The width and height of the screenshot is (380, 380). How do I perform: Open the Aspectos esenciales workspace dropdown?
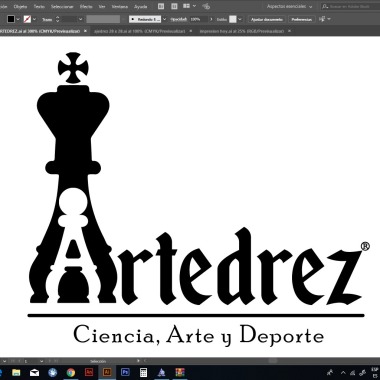click(x=289, y=6)
